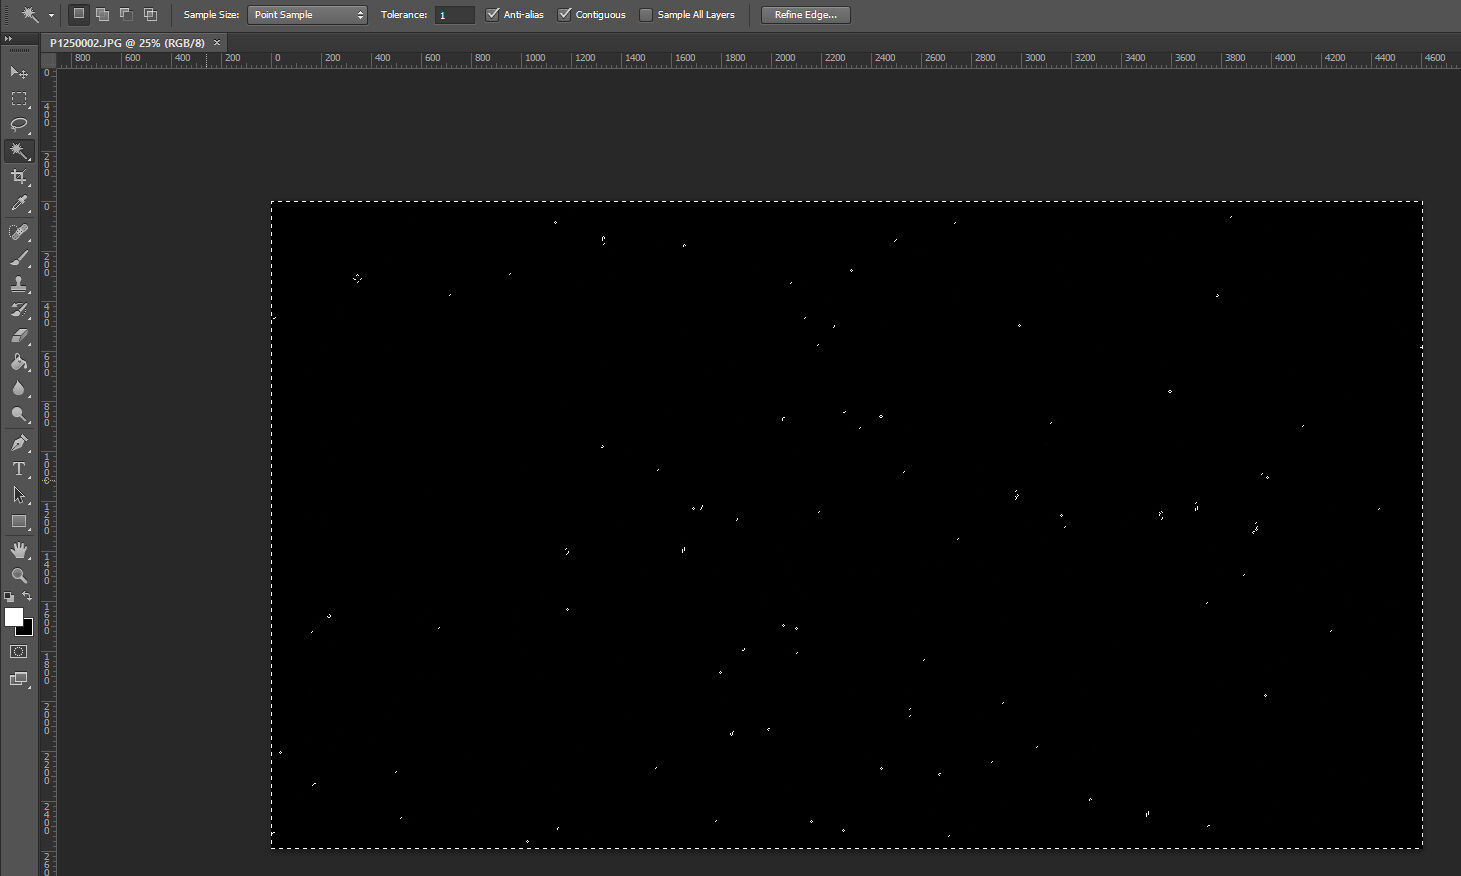Select the Lasso tool
The height and width of the screenshot is (876, 1461).
[x=19, y=125]
